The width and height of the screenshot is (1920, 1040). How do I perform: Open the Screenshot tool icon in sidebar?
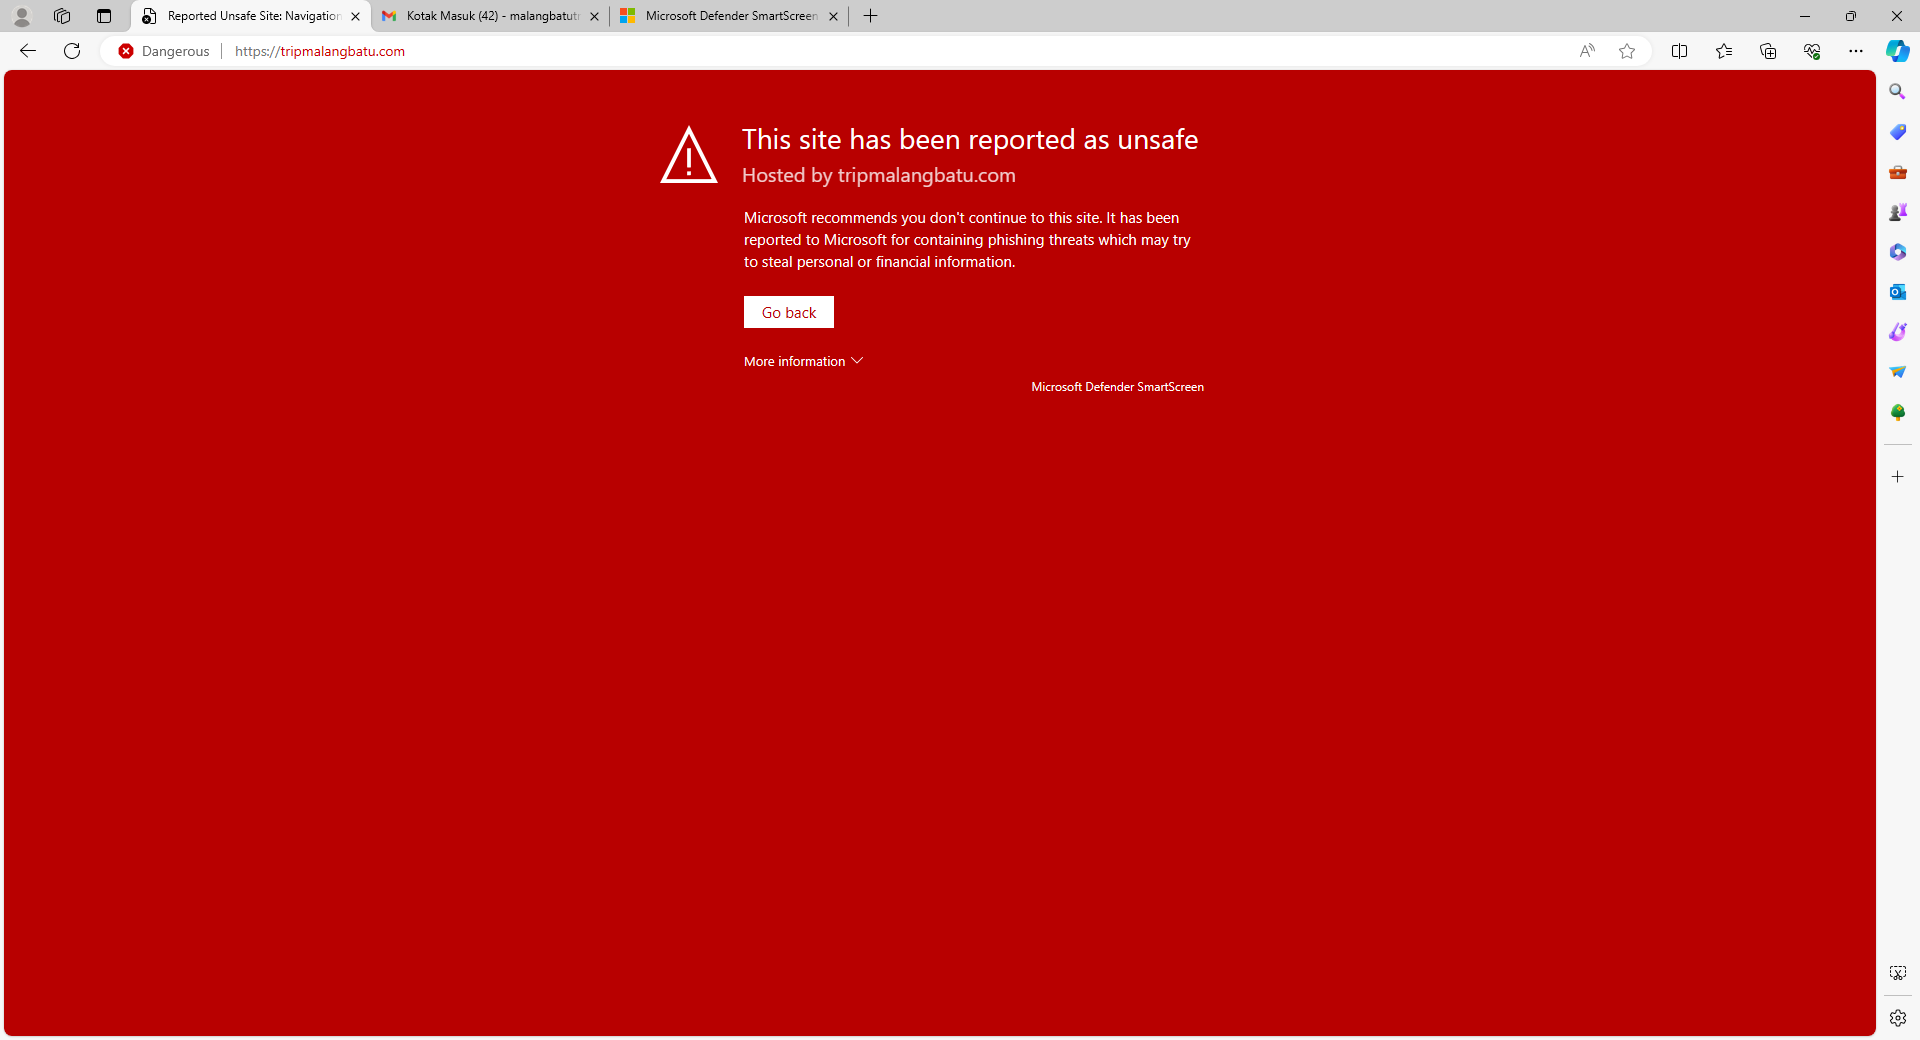(1897, 973)
